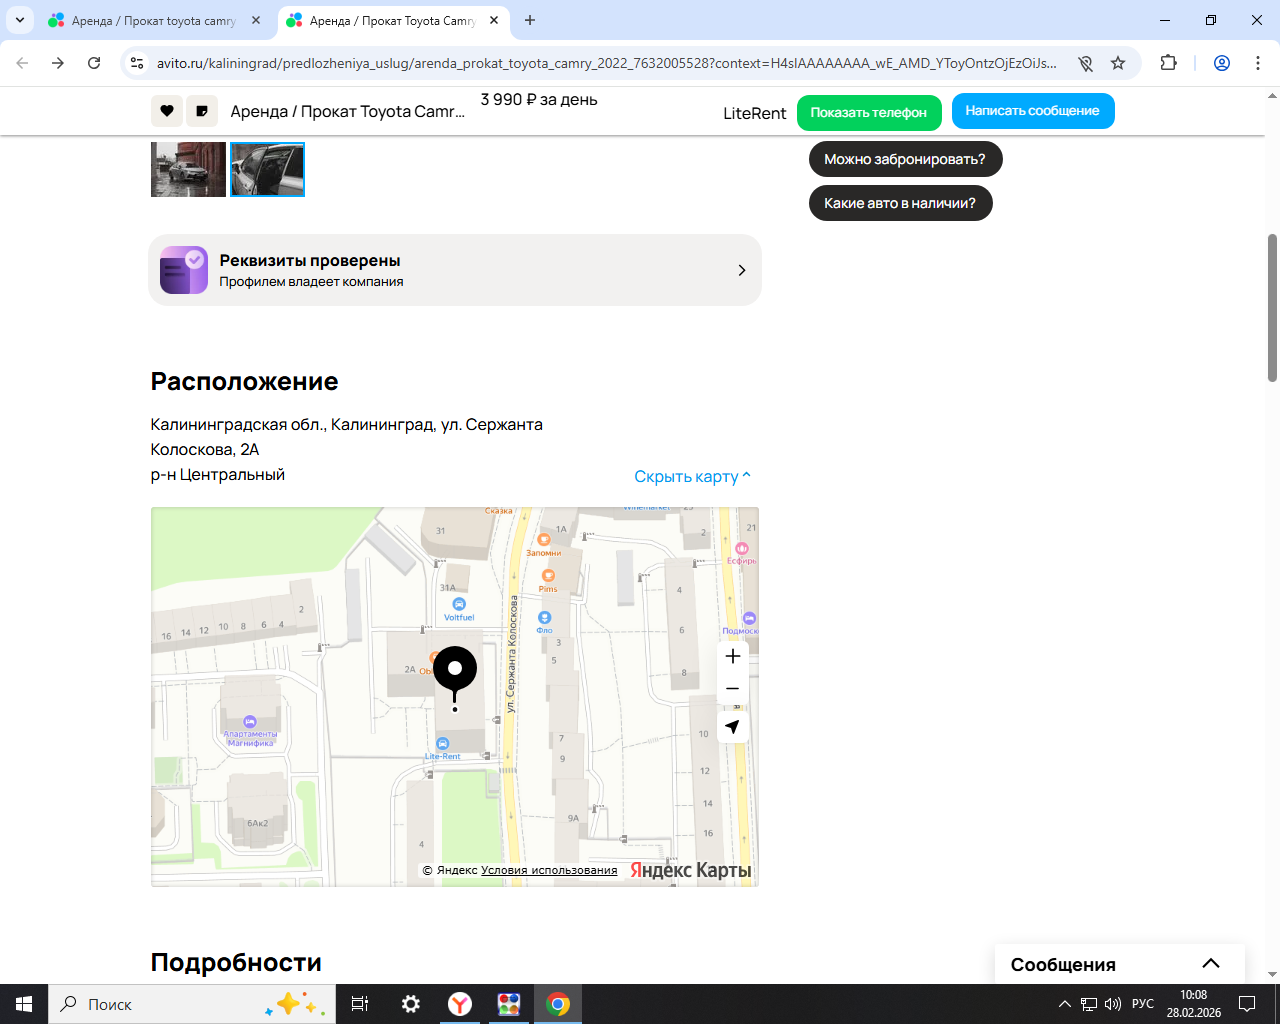
Task: Open Условия использования map terms link
Action: pyautogui.click(x=549, y=870)
